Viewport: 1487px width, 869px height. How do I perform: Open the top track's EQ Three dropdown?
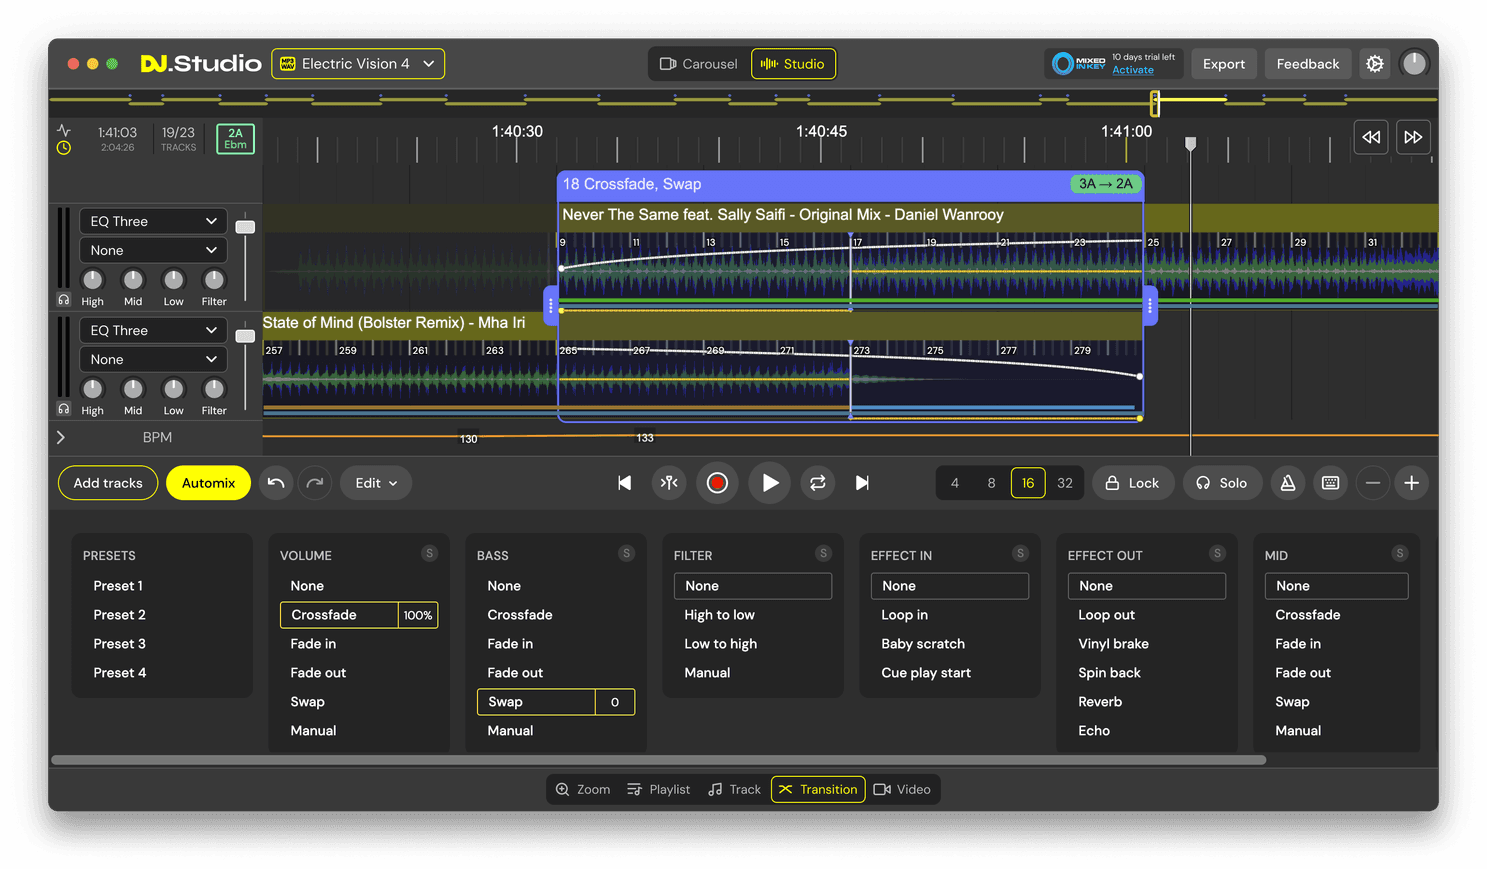pyautogui.click(x=153, y=221)
